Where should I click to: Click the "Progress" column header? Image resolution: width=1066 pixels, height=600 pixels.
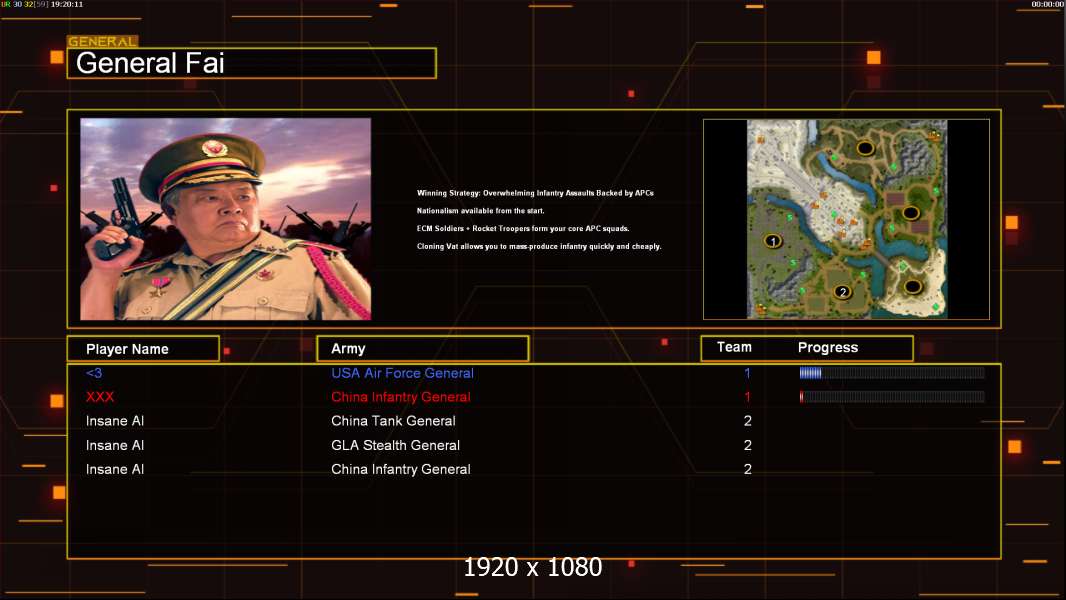[827, 347]
